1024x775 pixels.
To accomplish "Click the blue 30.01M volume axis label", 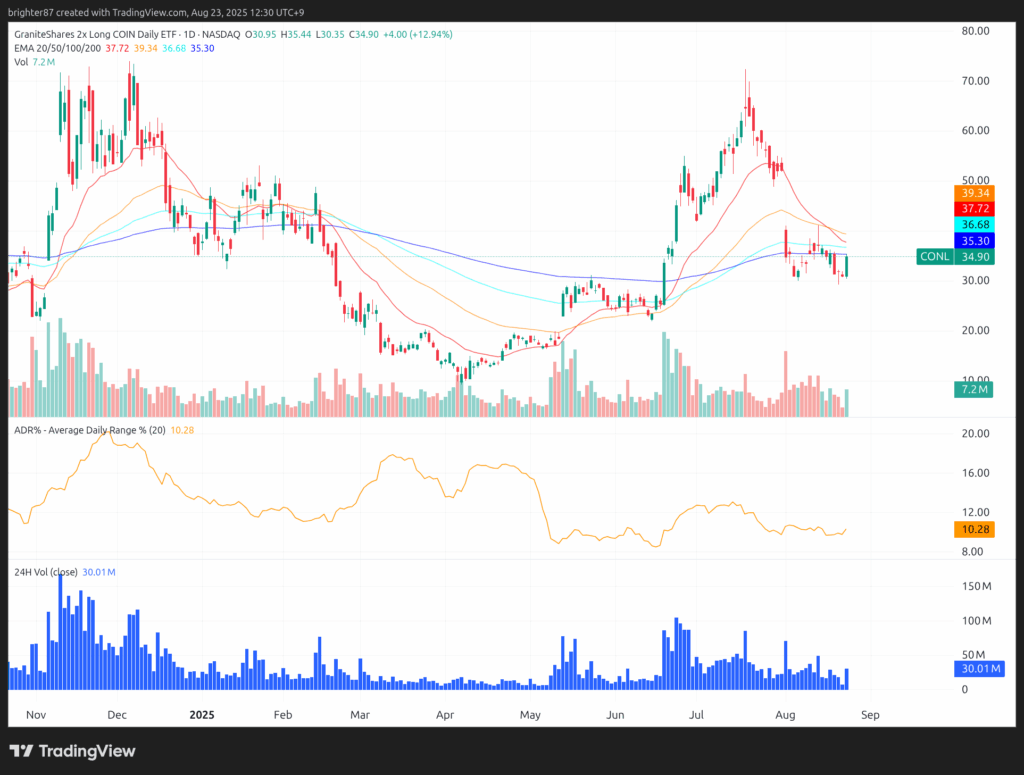I will point(979,669).
